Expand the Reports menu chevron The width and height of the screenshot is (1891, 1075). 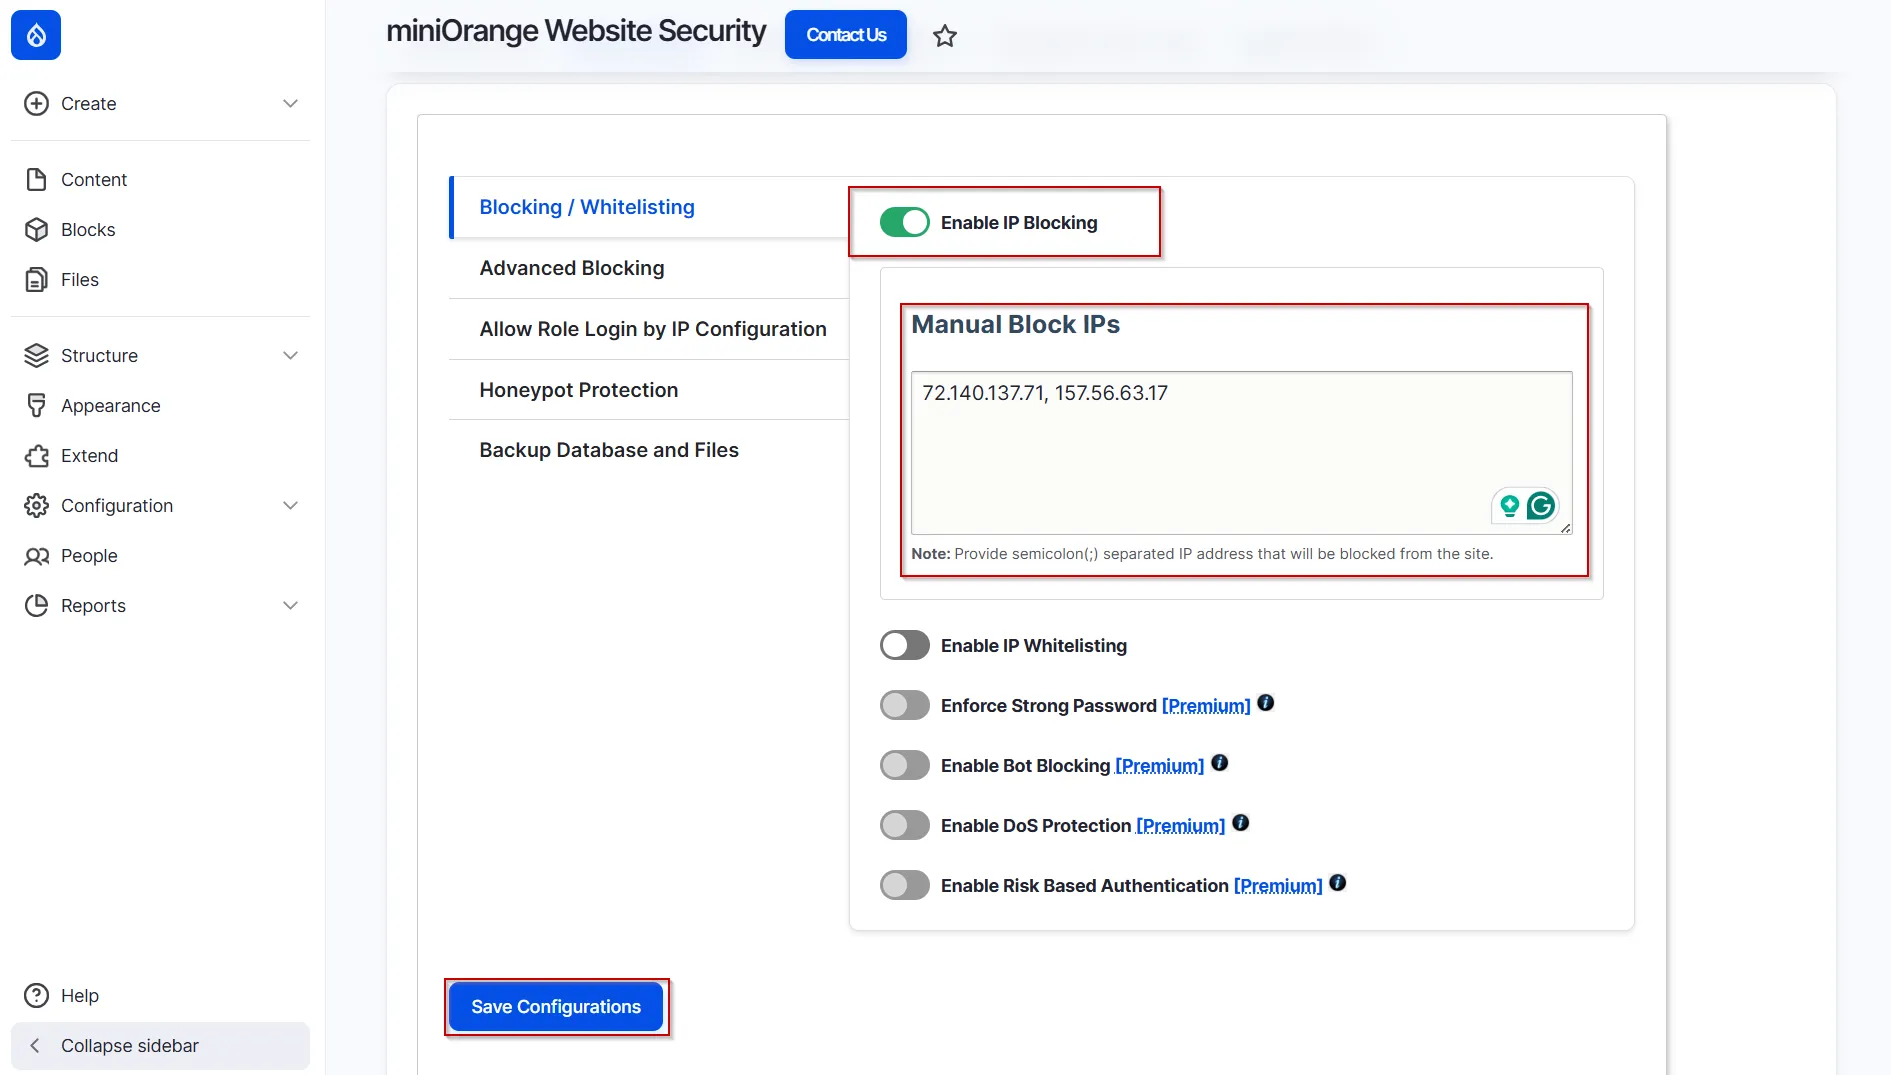290,606
